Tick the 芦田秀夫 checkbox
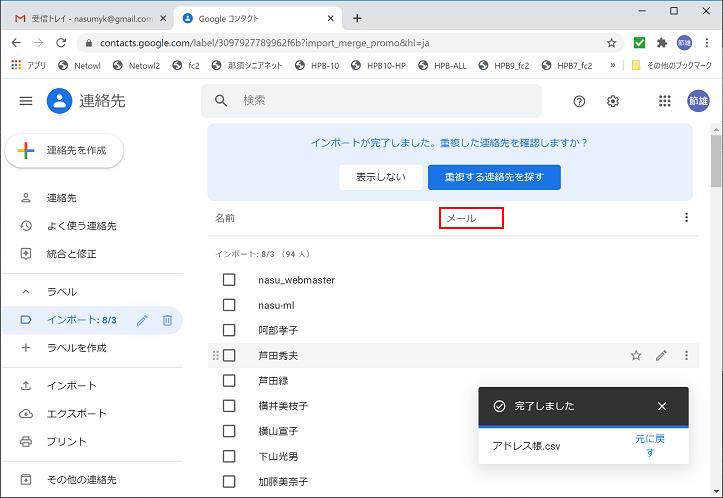 point(229,355)
